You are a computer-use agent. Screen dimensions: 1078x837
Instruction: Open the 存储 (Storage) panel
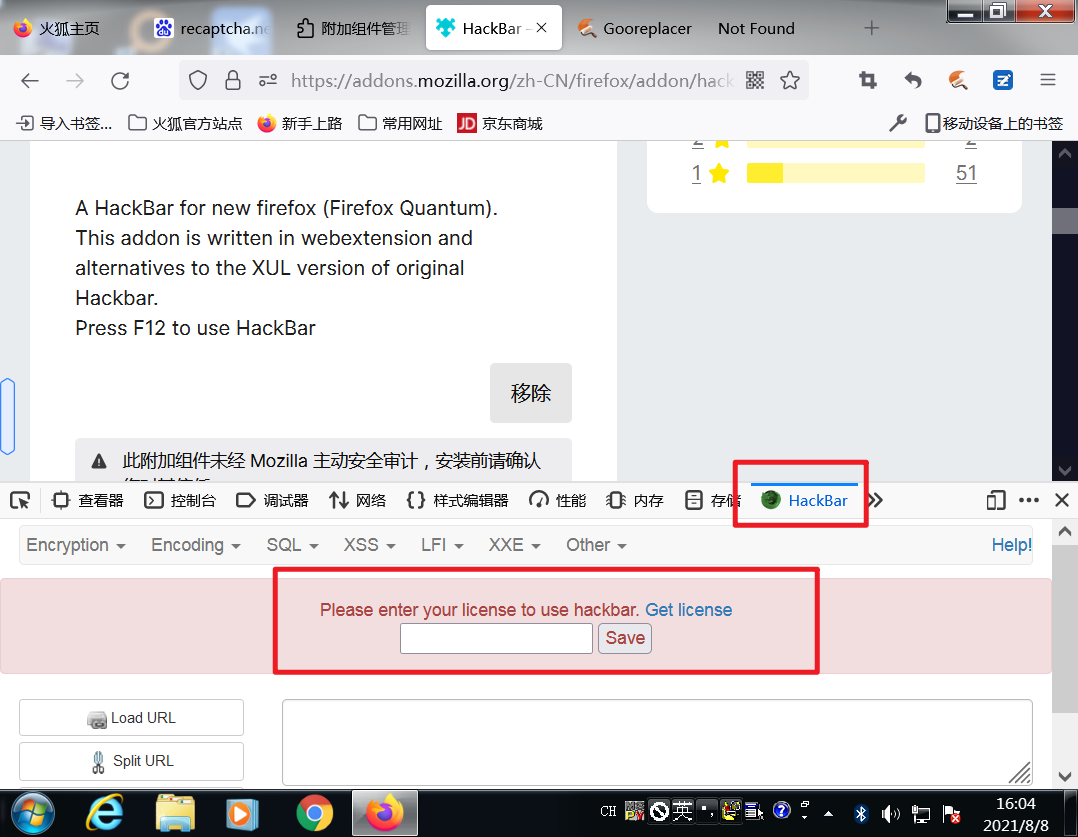point(722,500)
